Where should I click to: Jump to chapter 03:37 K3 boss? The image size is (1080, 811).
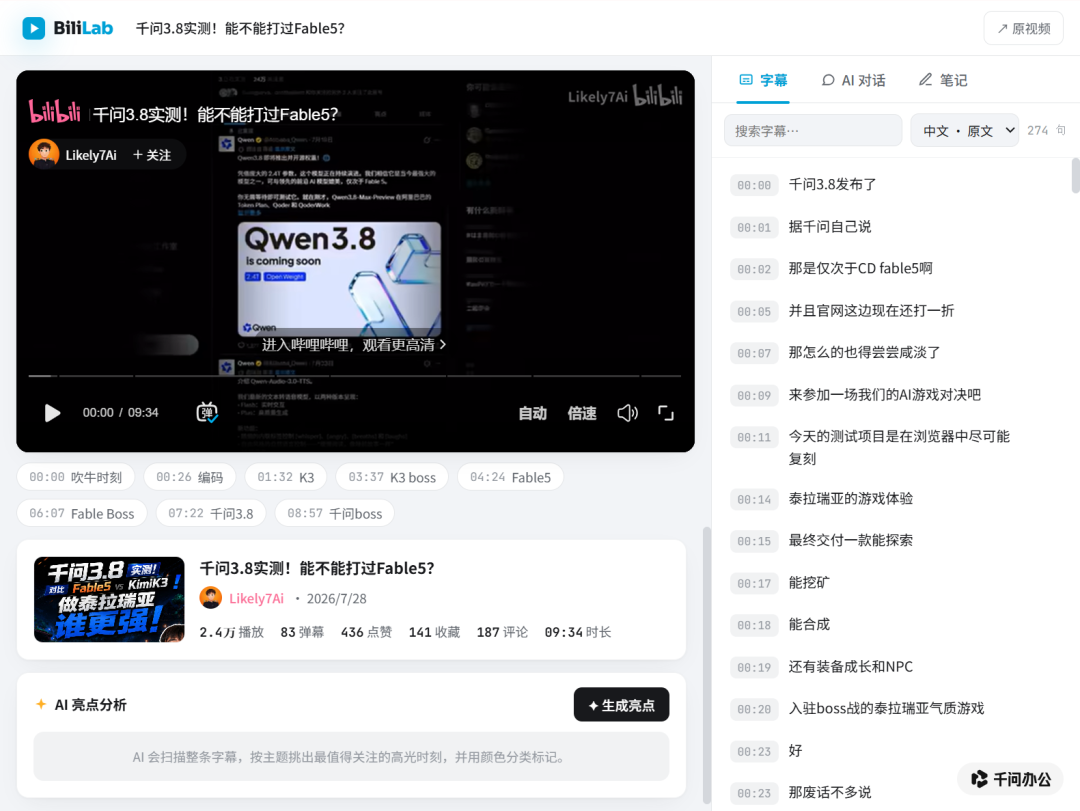click(392, 477)
